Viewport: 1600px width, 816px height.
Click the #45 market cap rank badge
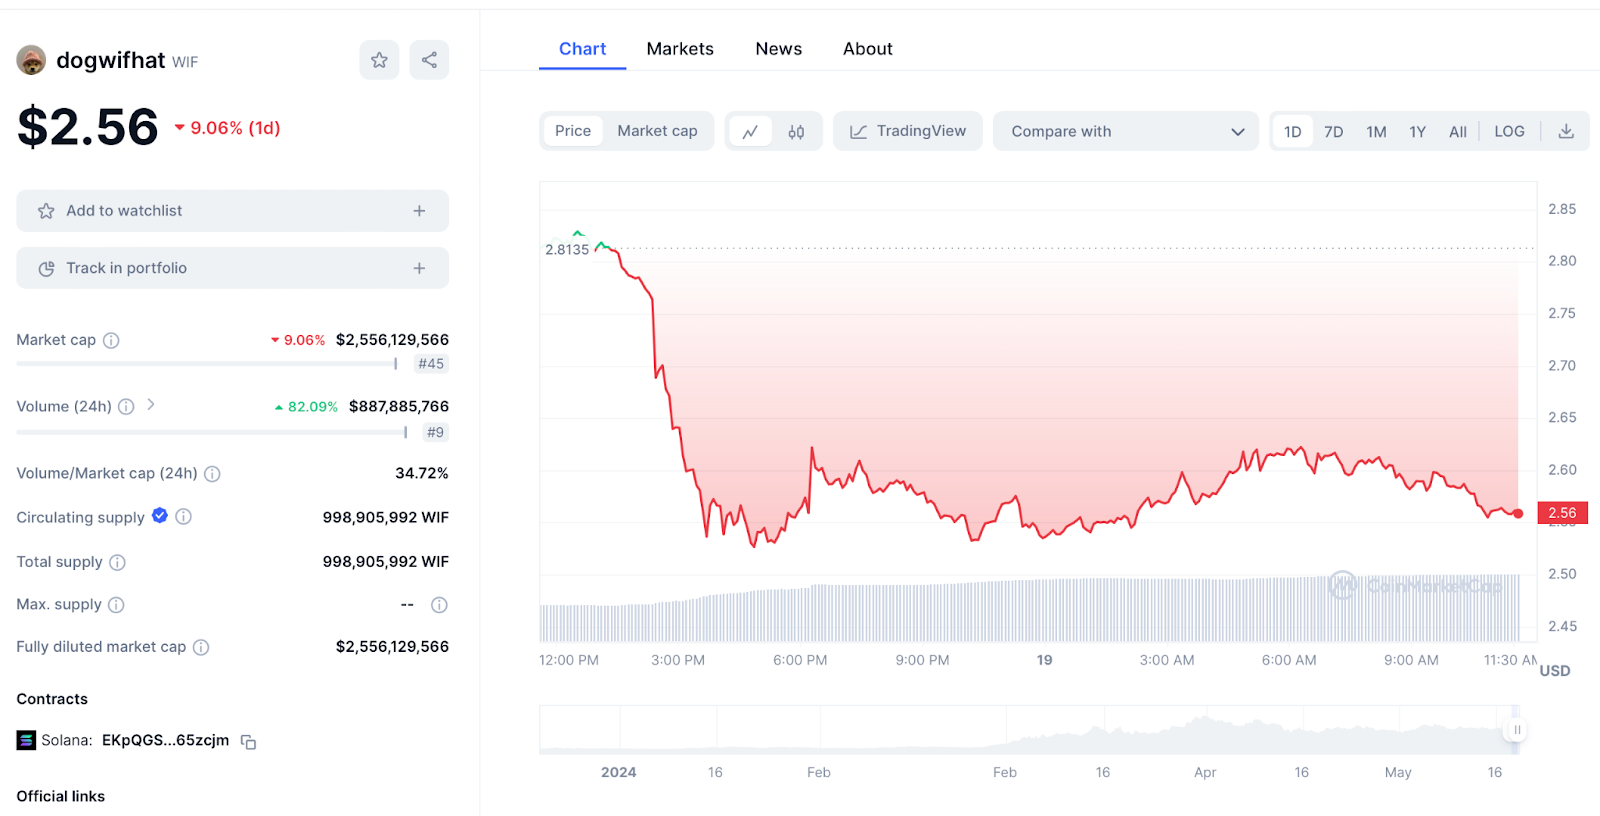431,364
